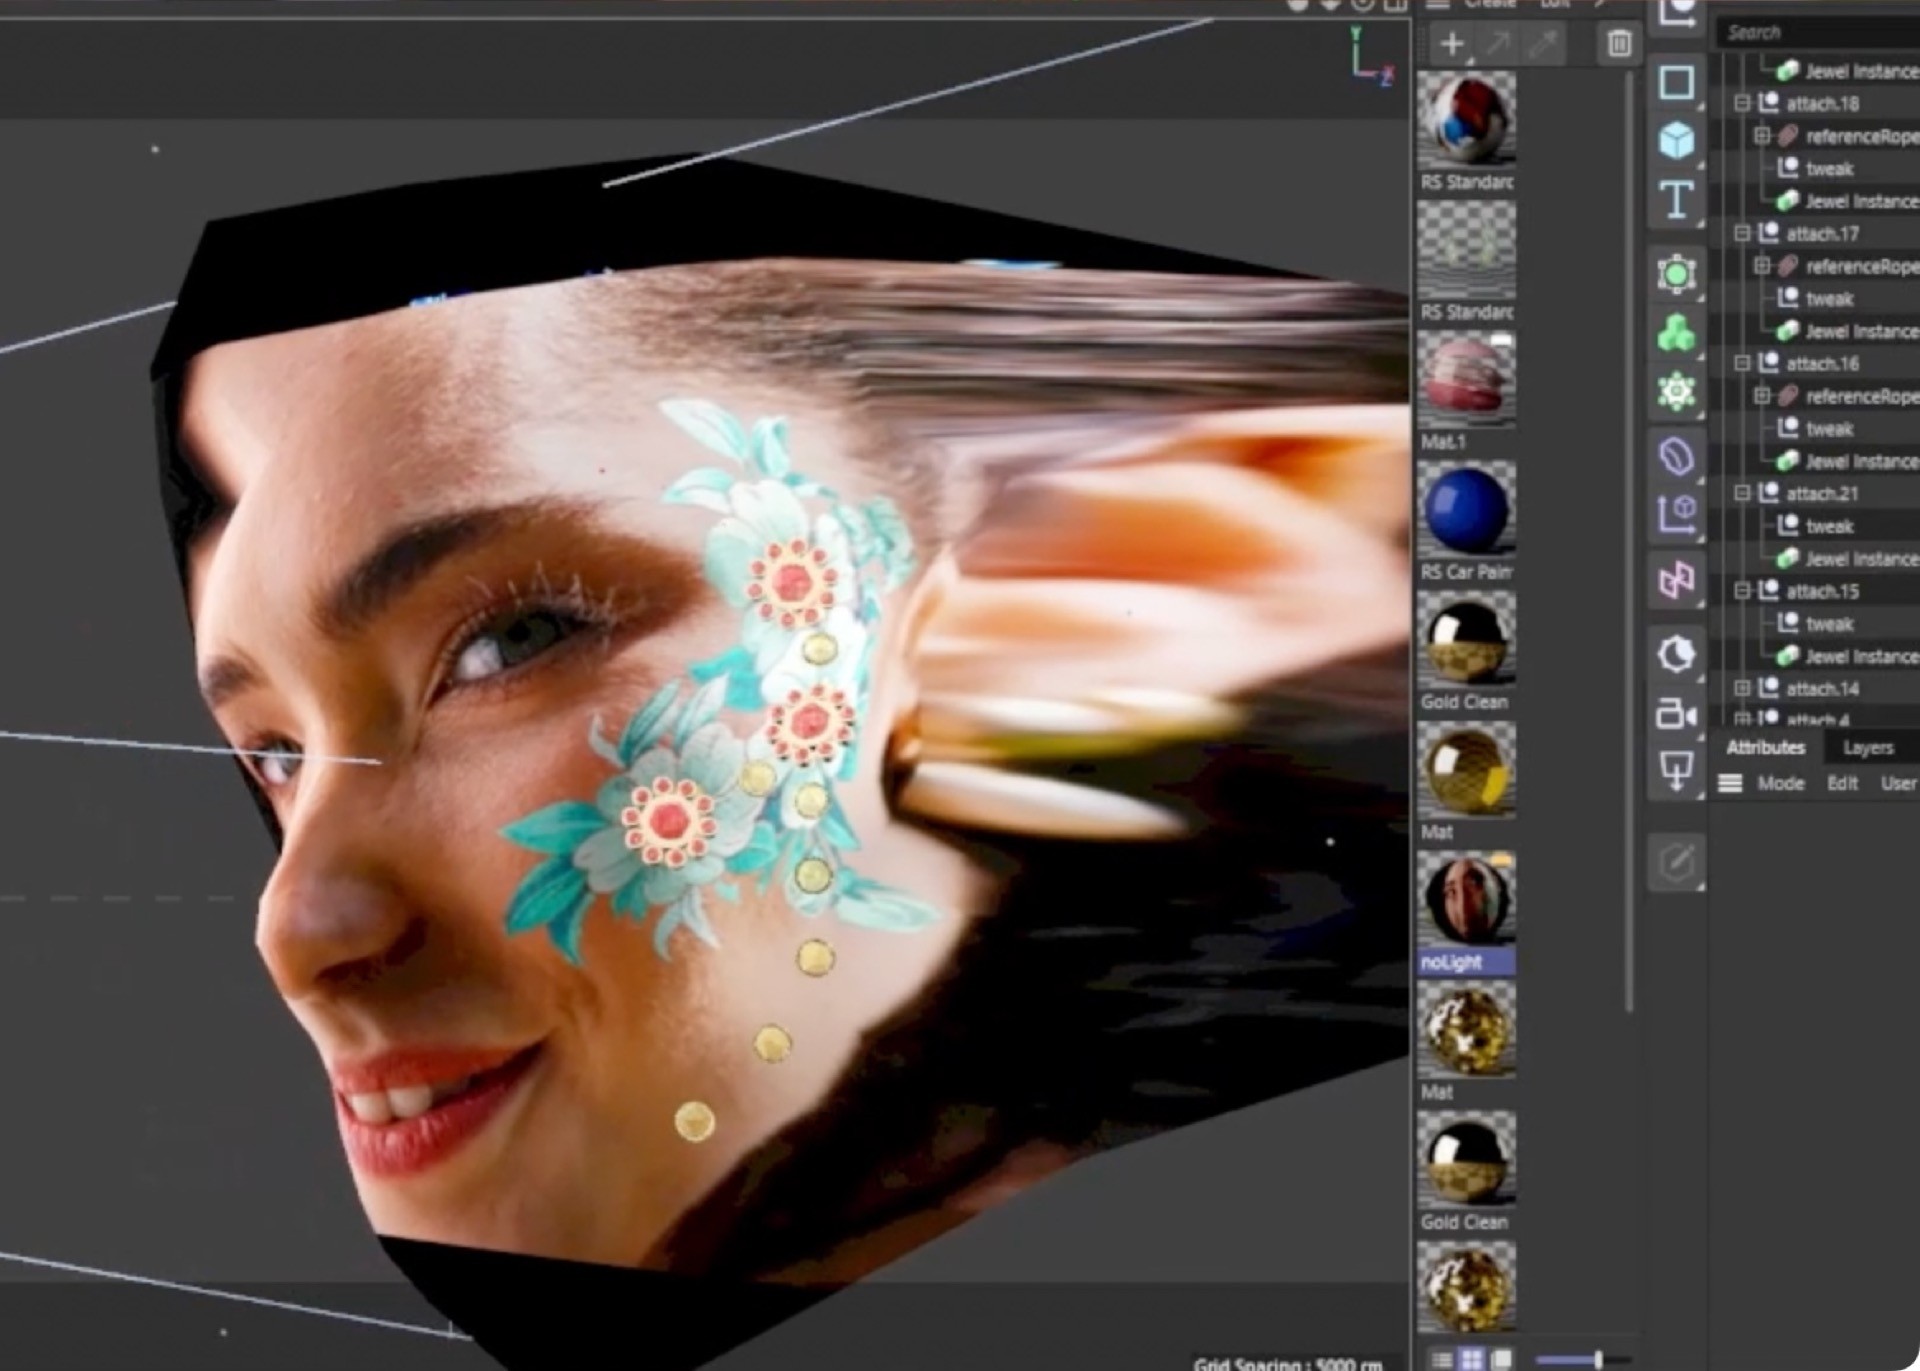The image size is (1920, 1371).
Task: Select tweak under attach.15
Action: tap(1829, 624)
